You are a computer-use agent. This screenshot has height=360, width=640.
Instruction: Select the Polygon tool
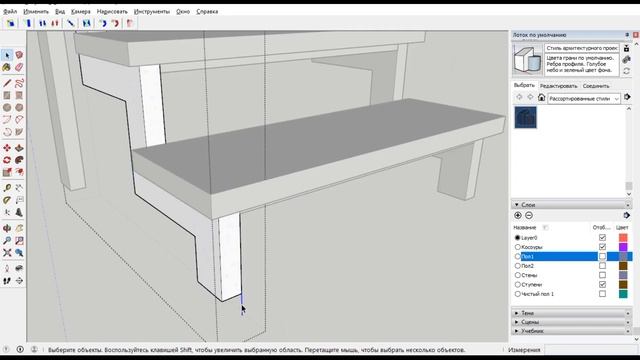(19, 107)
